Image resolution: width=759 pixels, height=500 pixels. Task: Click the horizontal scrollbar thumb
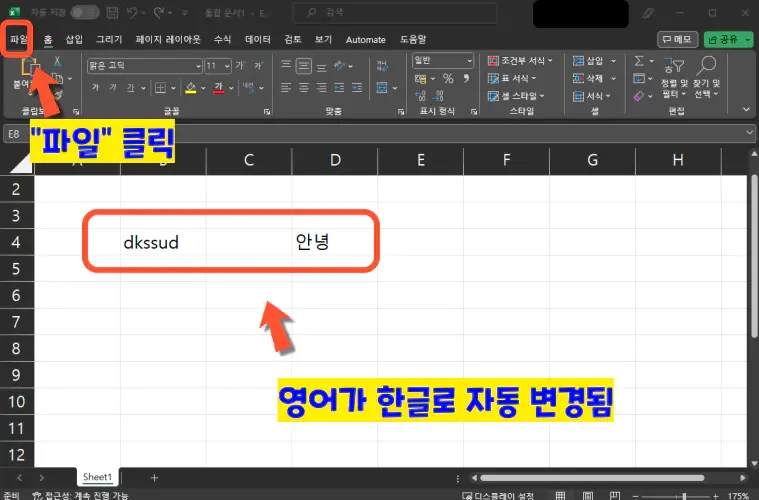click(592, 478)
